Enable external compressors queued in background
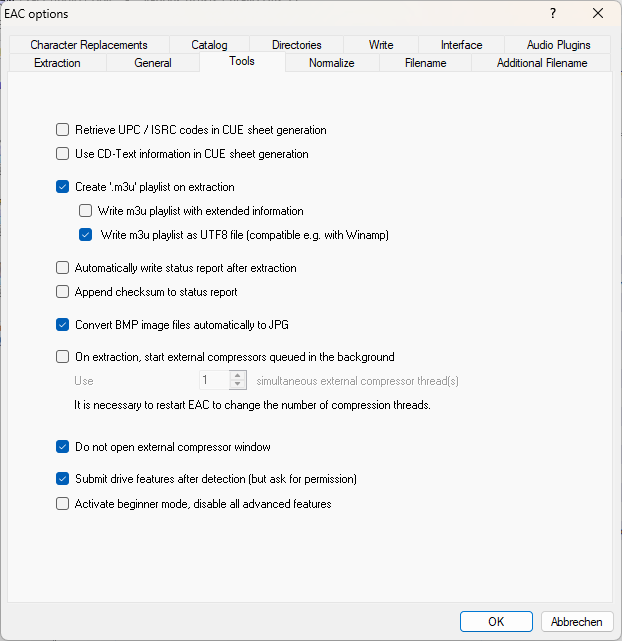The image size is (622, 641). tap(63, 357)
